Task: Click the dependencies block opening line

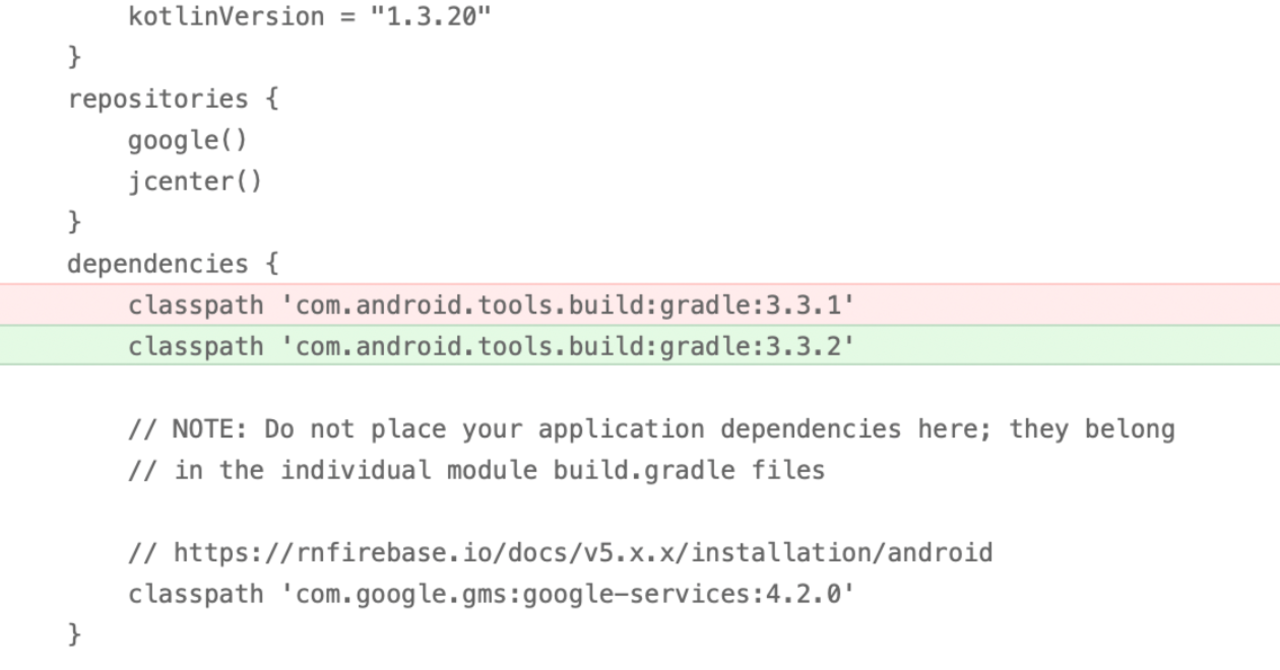Action: [173, 264]
